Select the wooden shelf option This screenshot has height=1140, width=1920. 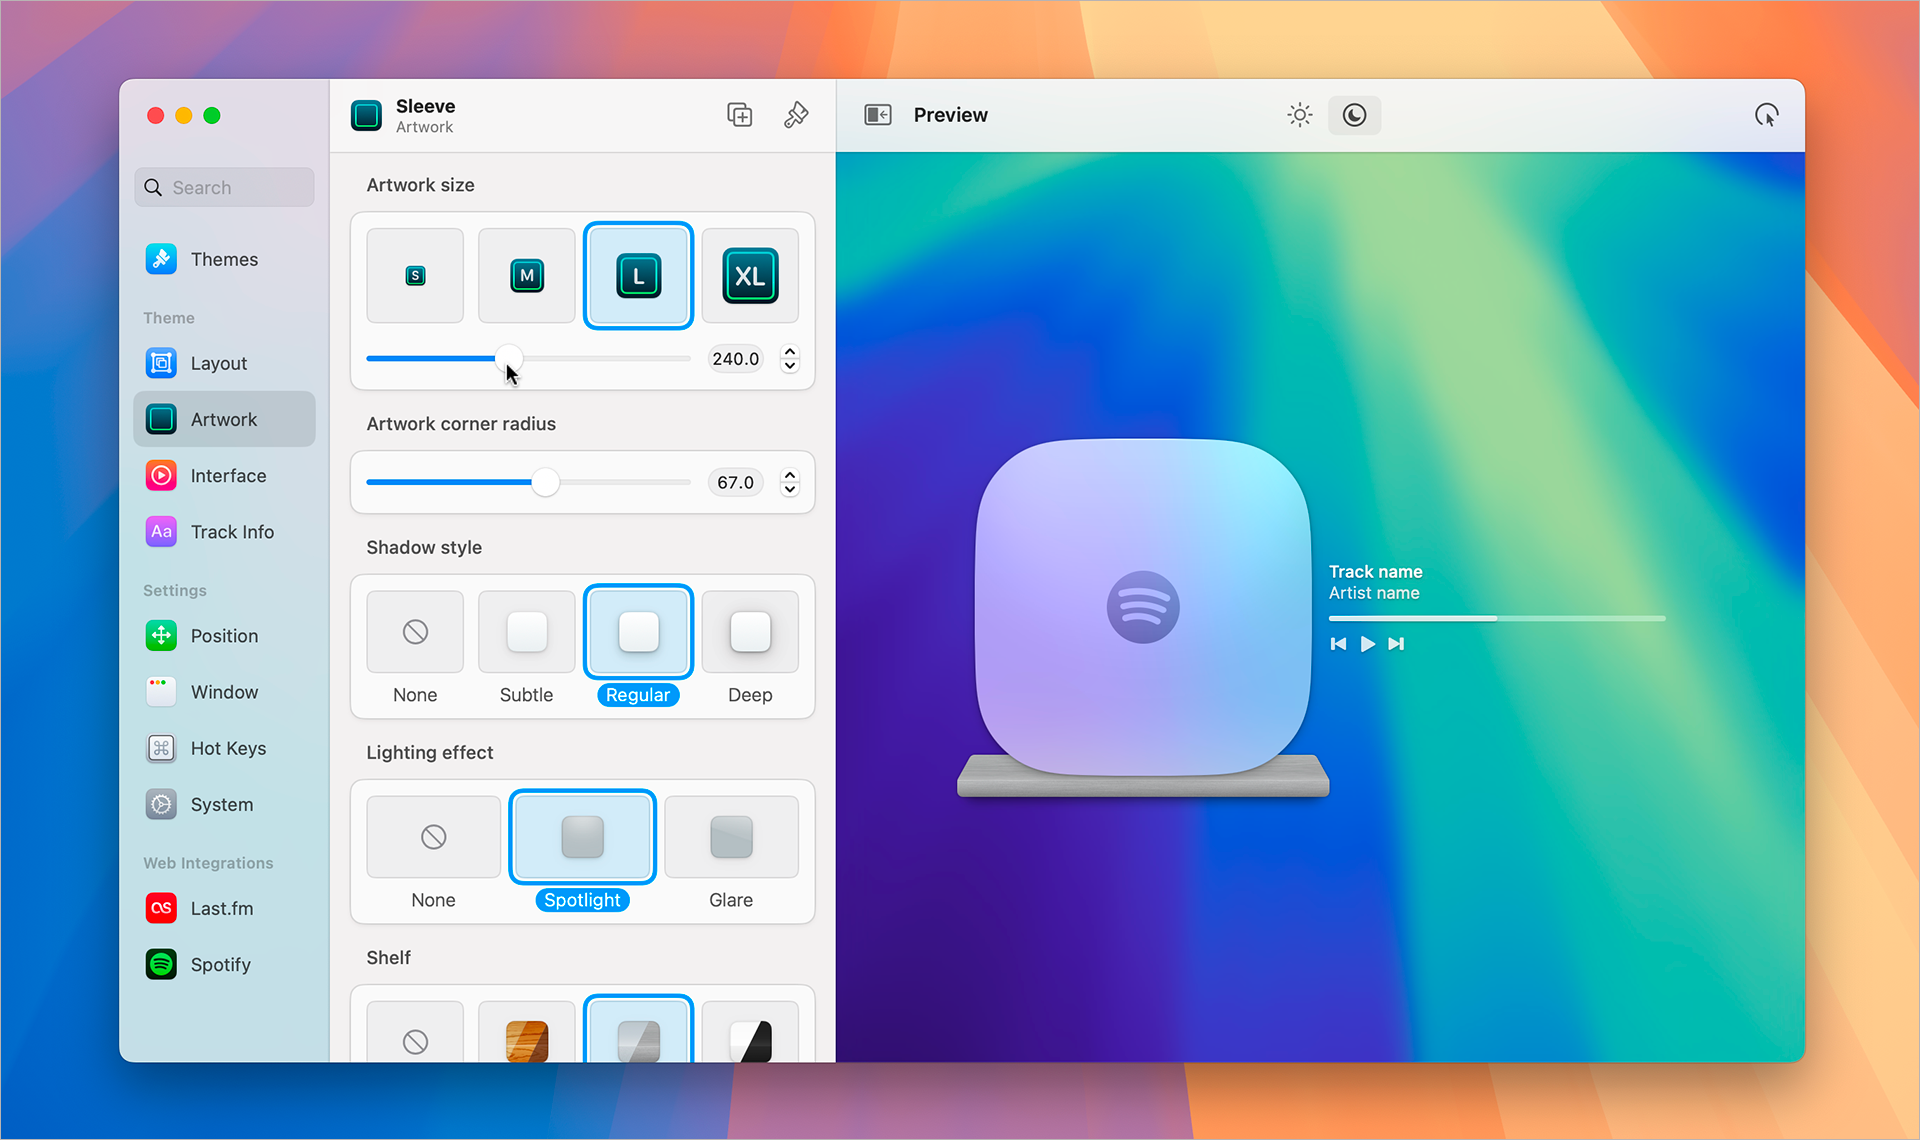point(527,1032)
